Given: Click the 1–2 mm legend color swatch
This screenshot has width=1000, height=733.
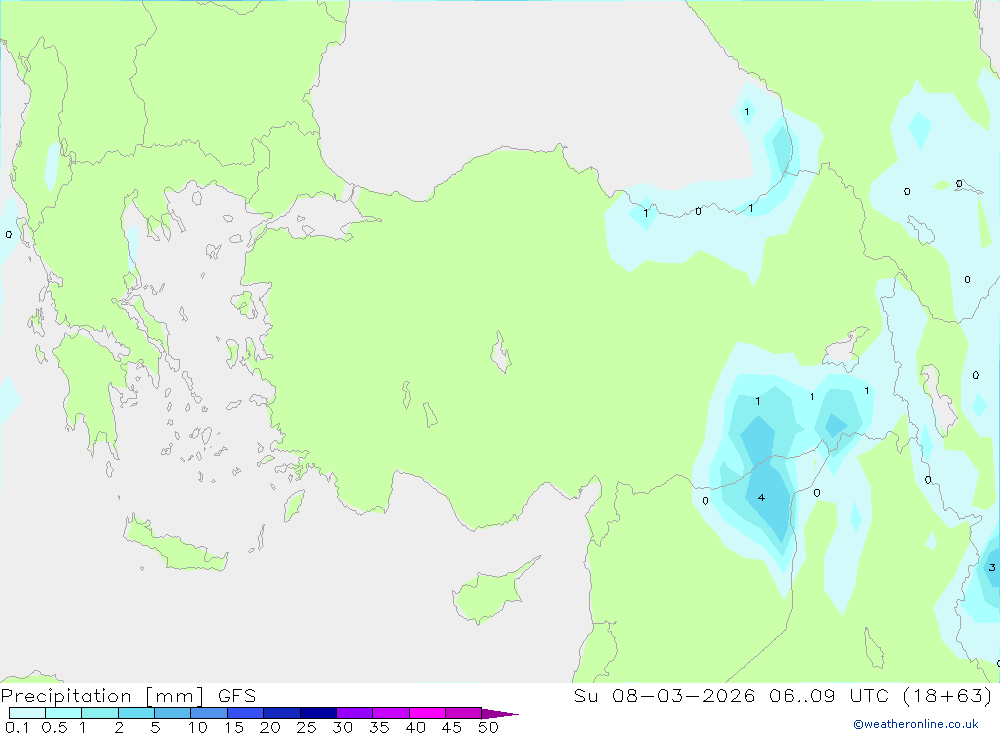Looking at the screenshot, I should tap(99, 713).
